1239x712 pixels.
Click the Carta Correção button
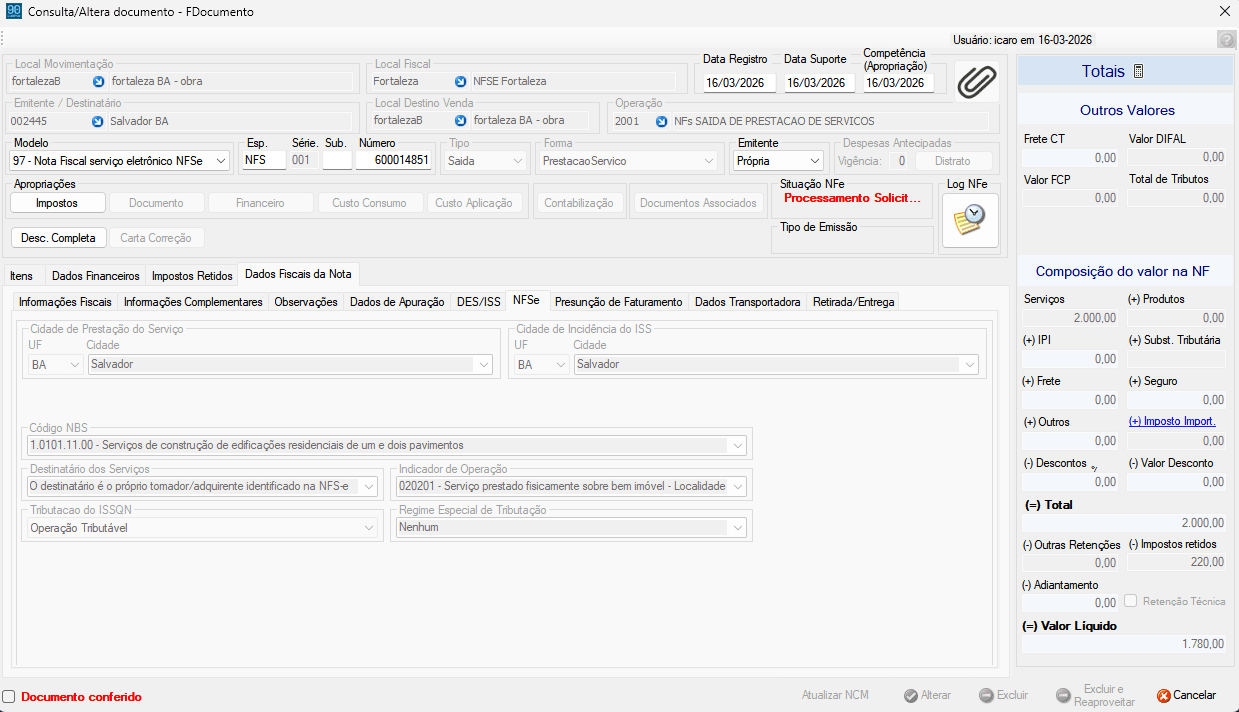tap(157, 238)
